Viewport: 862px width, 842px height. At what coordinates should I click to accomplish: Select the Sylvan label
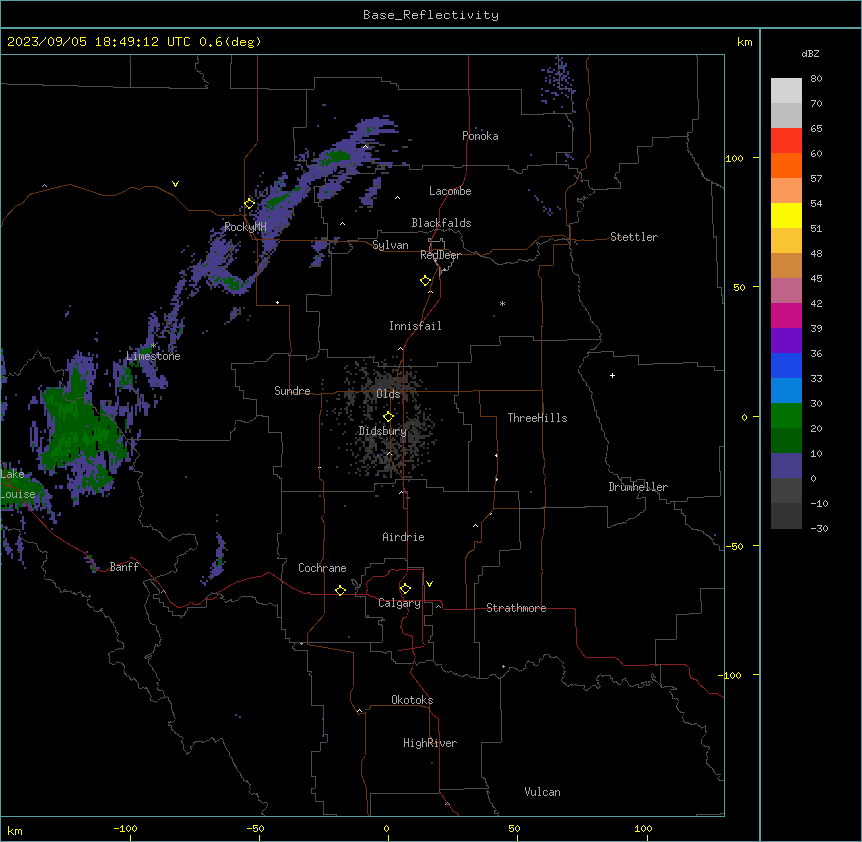pos(390,245)
